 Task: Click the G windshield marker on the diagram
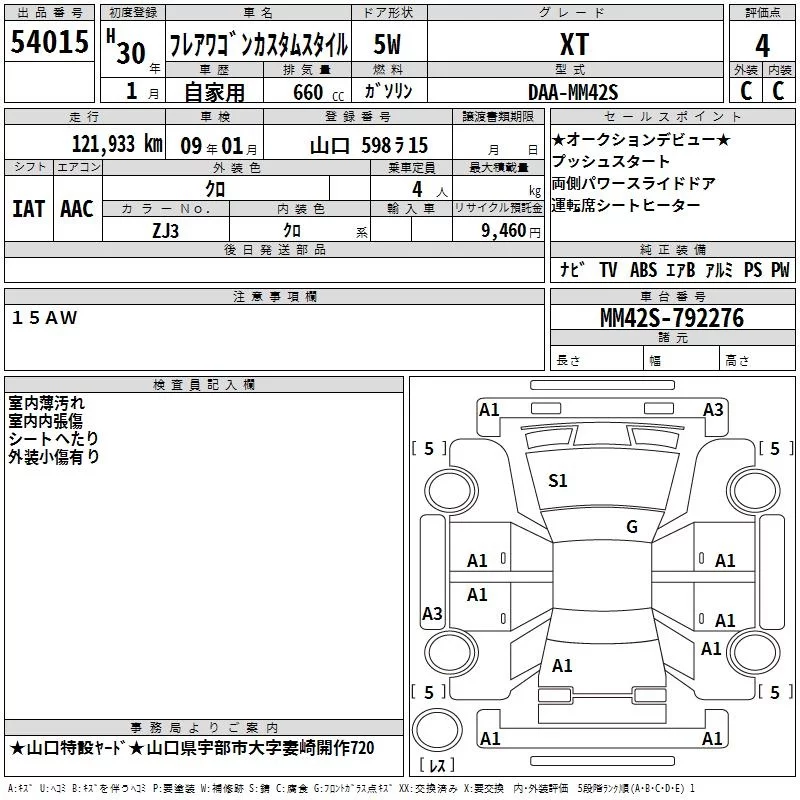pyautogui.click(x=631, y=527)
